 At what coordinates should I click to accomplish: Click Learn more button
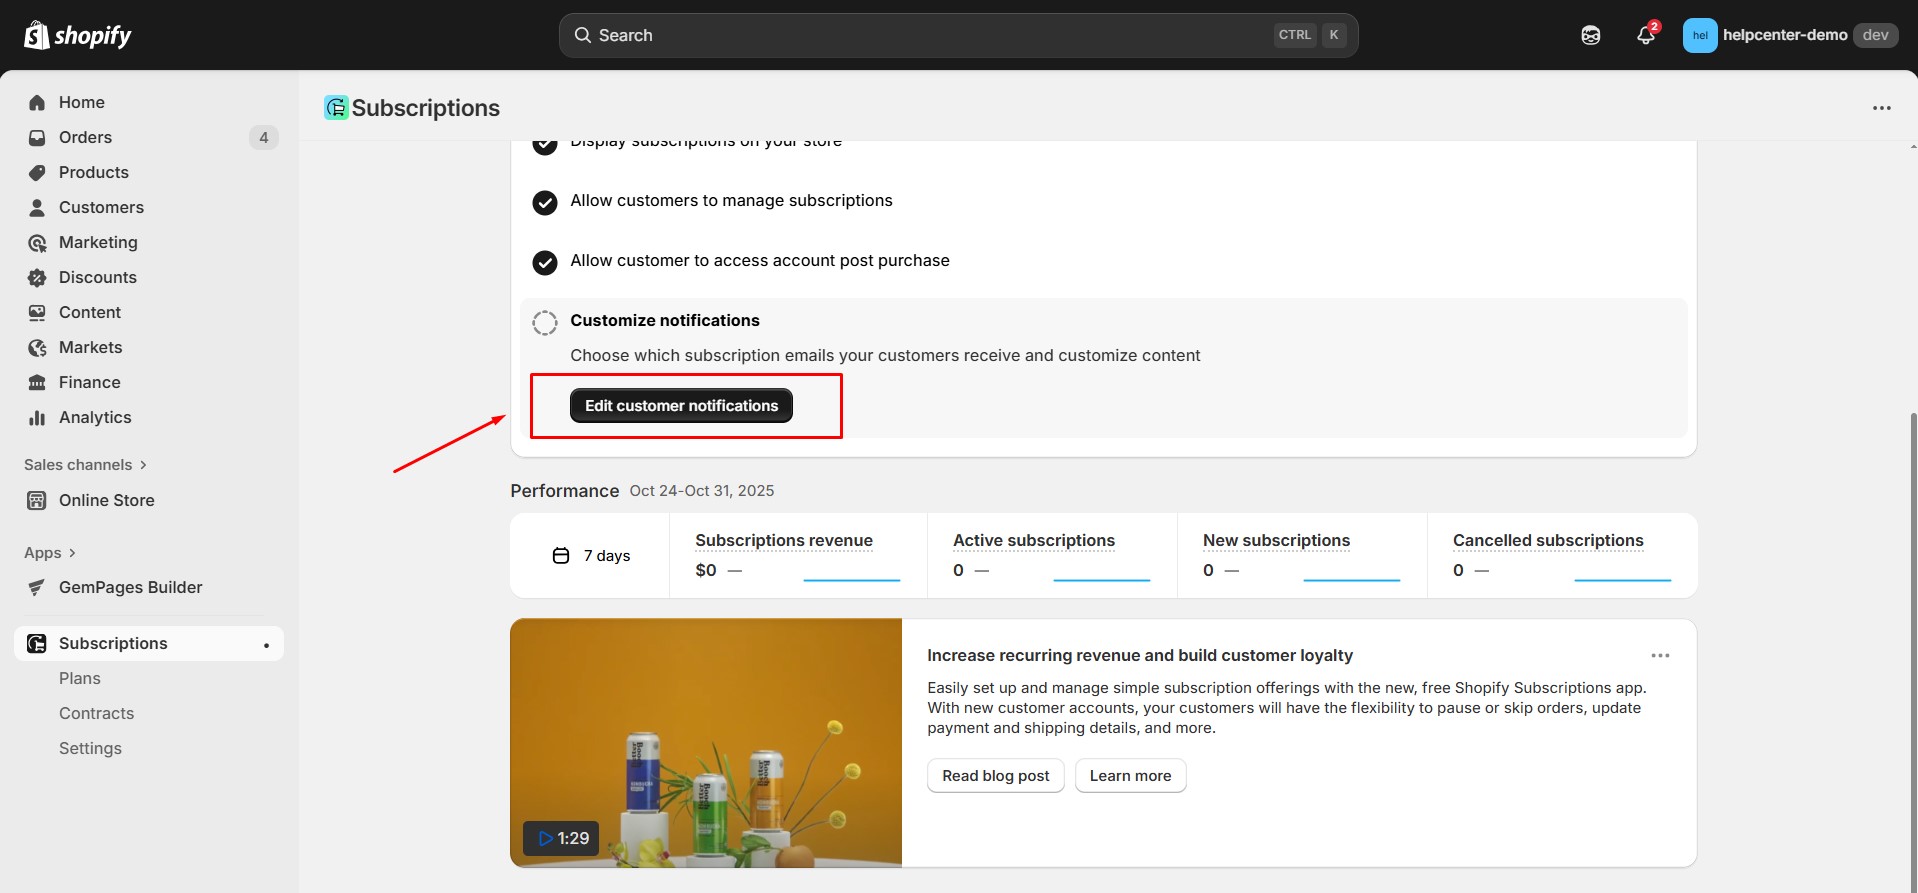coord(1130,776)
